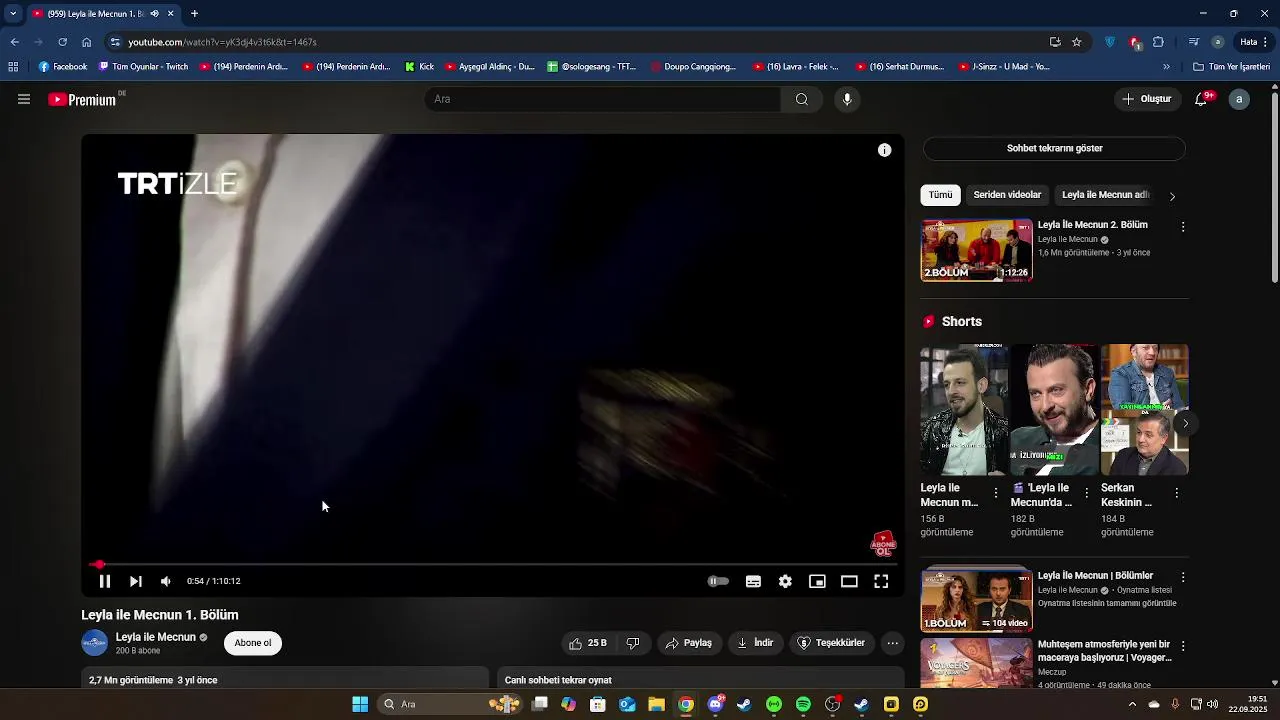The height and width of the screenshot is (720, 1280).
Task: Focus the YouTube search field
Action: pos(604,99)
